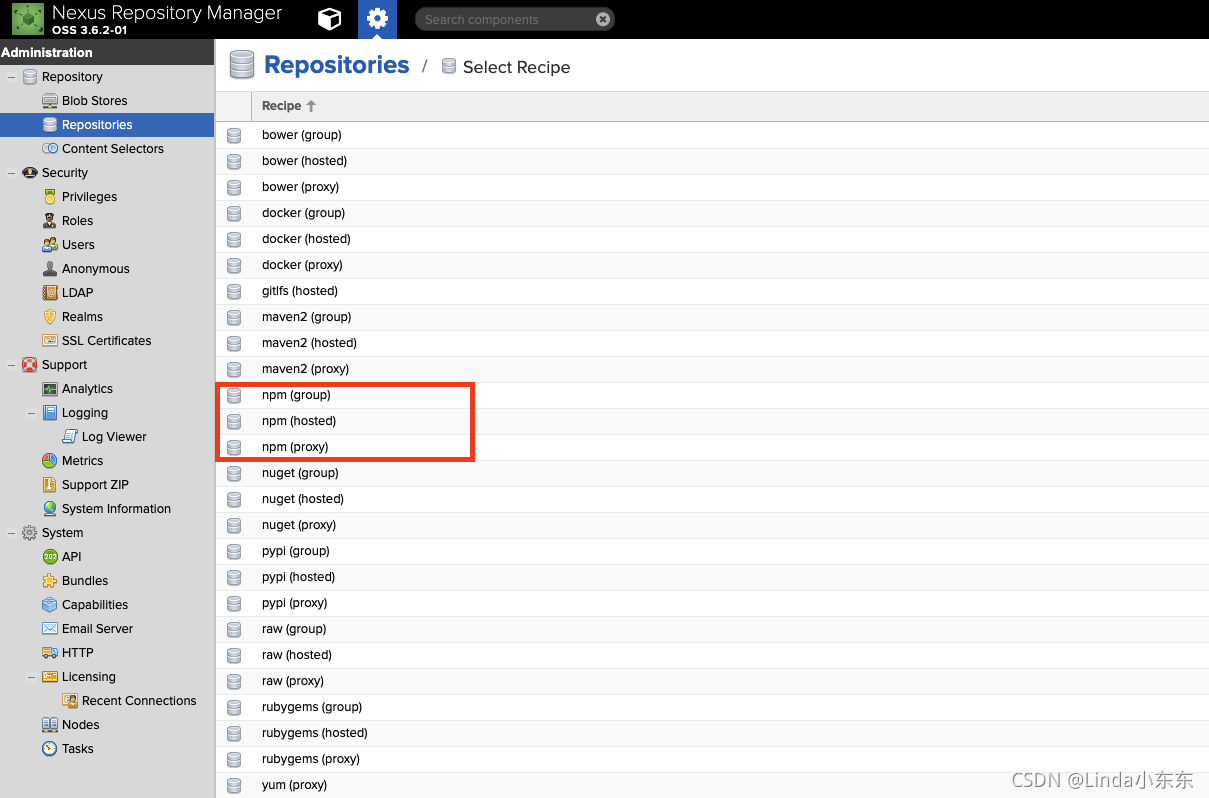Click the Blob Stores icon in sidebar
Viewport: 1209px width, 798px height.
point(50,101)
